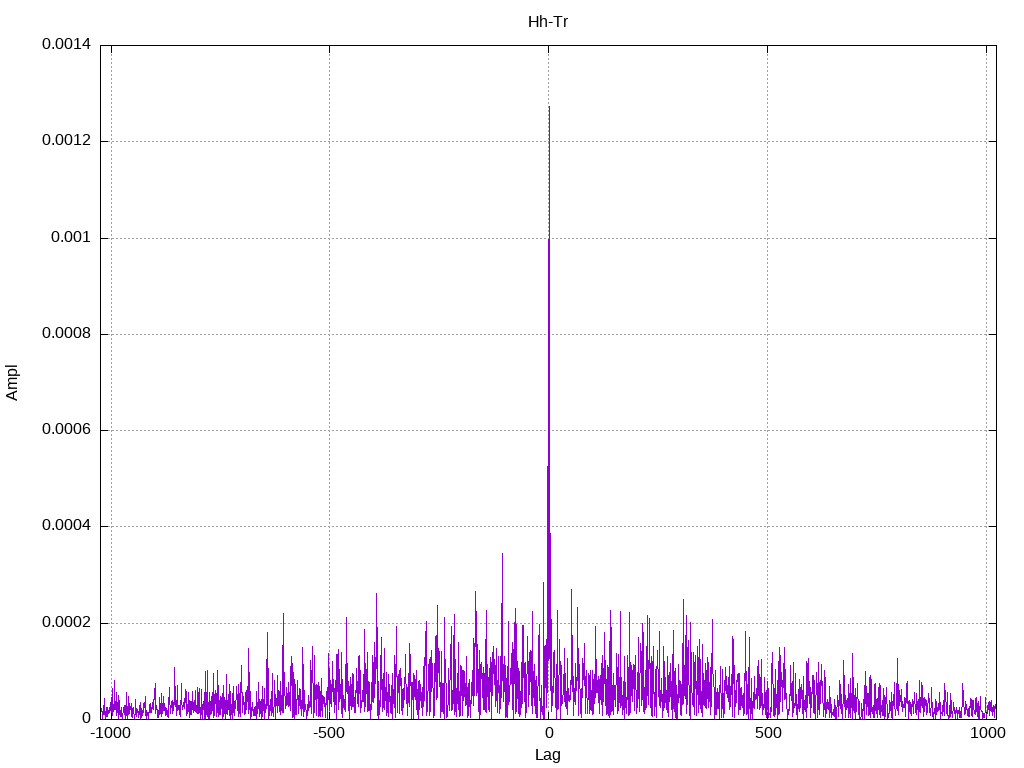Click the y-axis value 0.001
1024x768 pixels.
coord(71,237)
